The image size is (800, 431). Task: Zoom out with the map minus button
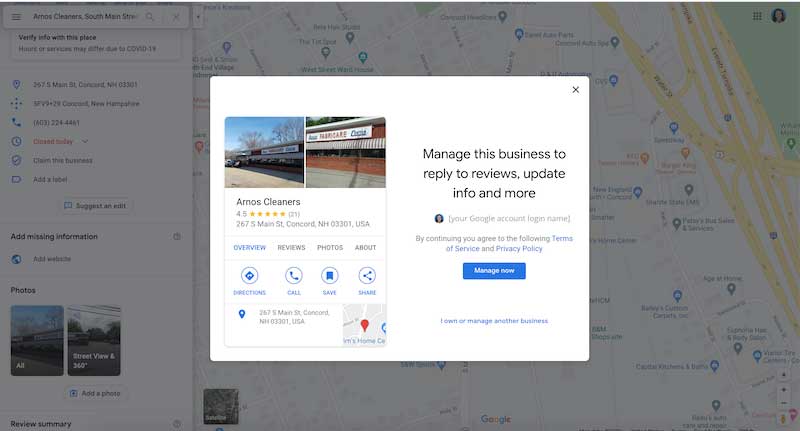tap(784, 403)
